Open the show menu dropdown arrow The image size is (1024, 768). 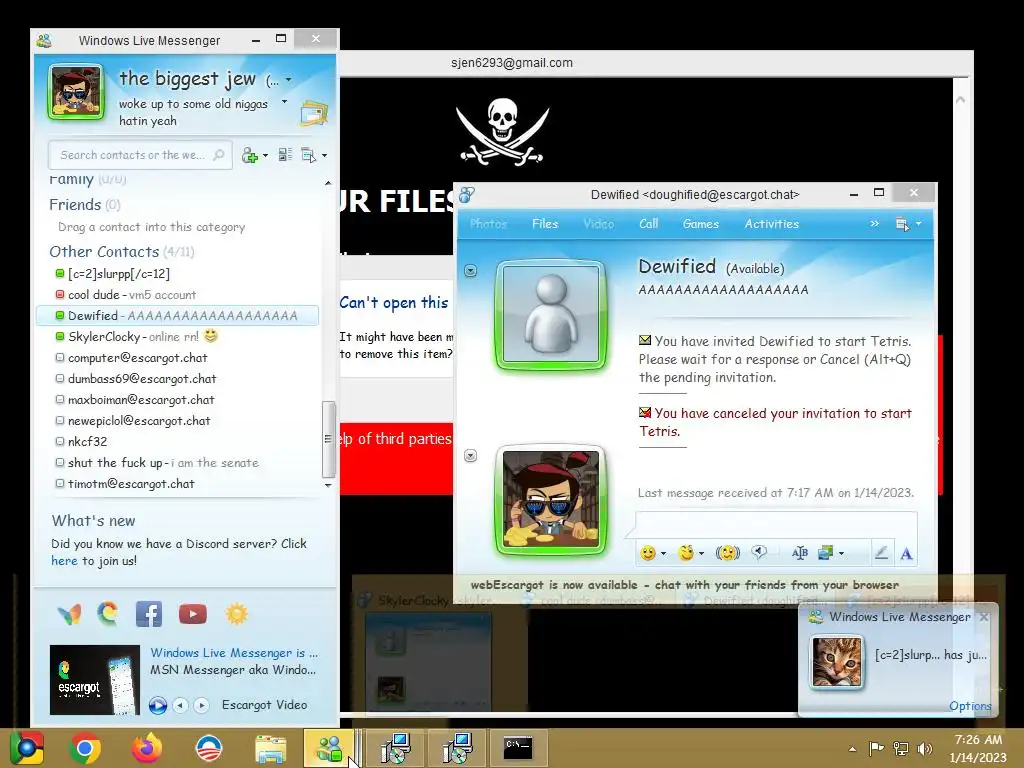pyautogui.click(x=325, y=155)
